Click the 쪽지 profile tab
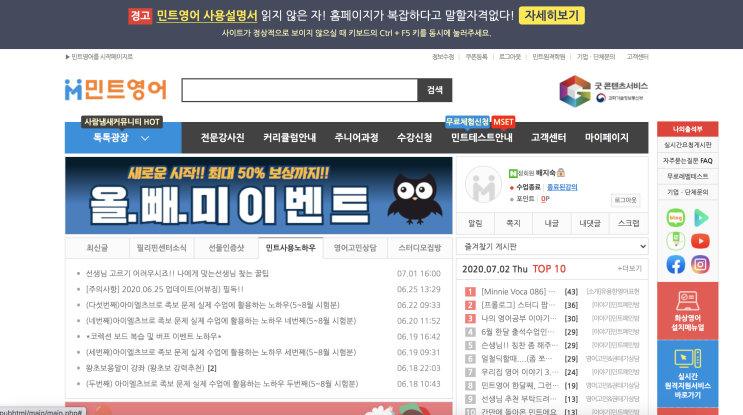Viewport: 743px width, 415px height. [513, 223]
